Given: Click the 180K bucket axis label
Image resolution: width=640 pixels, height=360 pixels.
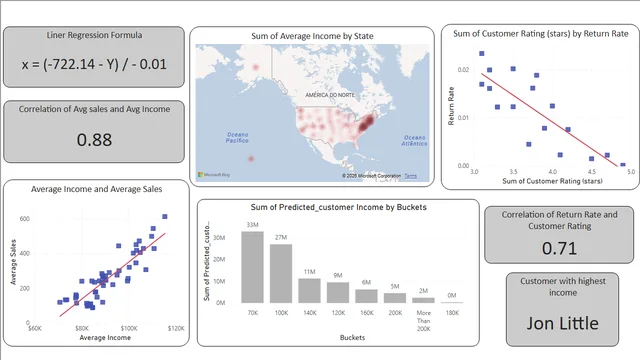Looking at the screenshot, I should point(452,313).
